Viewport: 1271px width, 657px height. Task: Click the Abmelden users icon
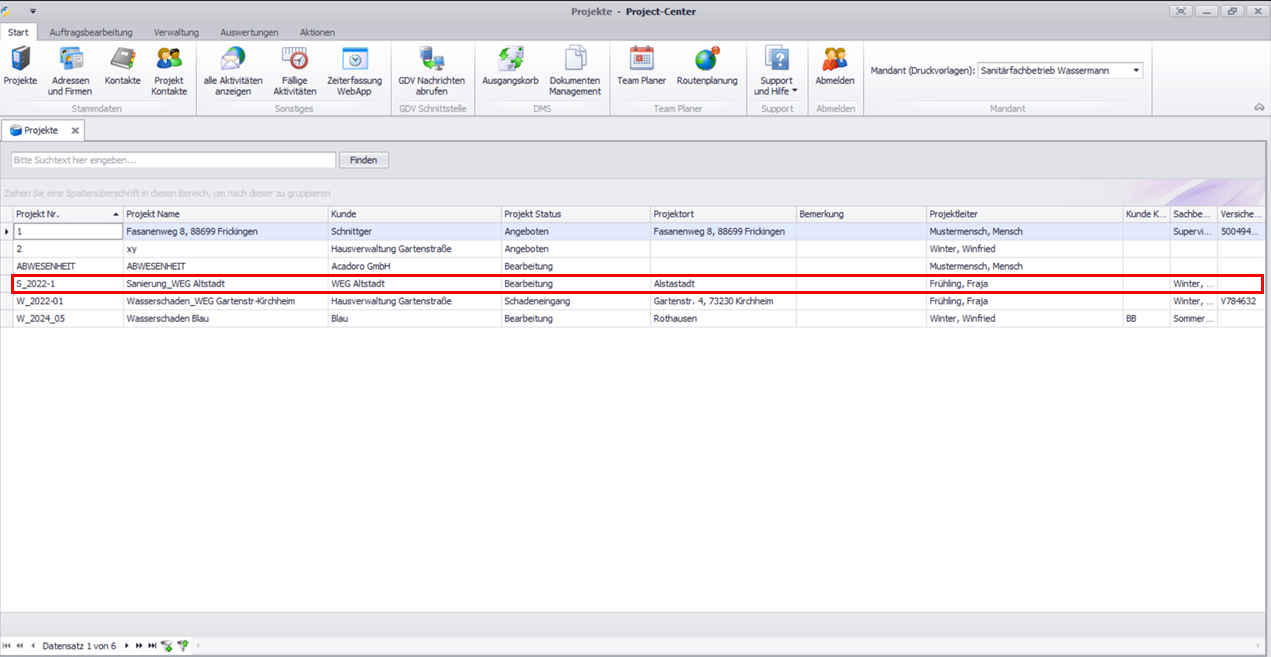click(x=834, y=60)
